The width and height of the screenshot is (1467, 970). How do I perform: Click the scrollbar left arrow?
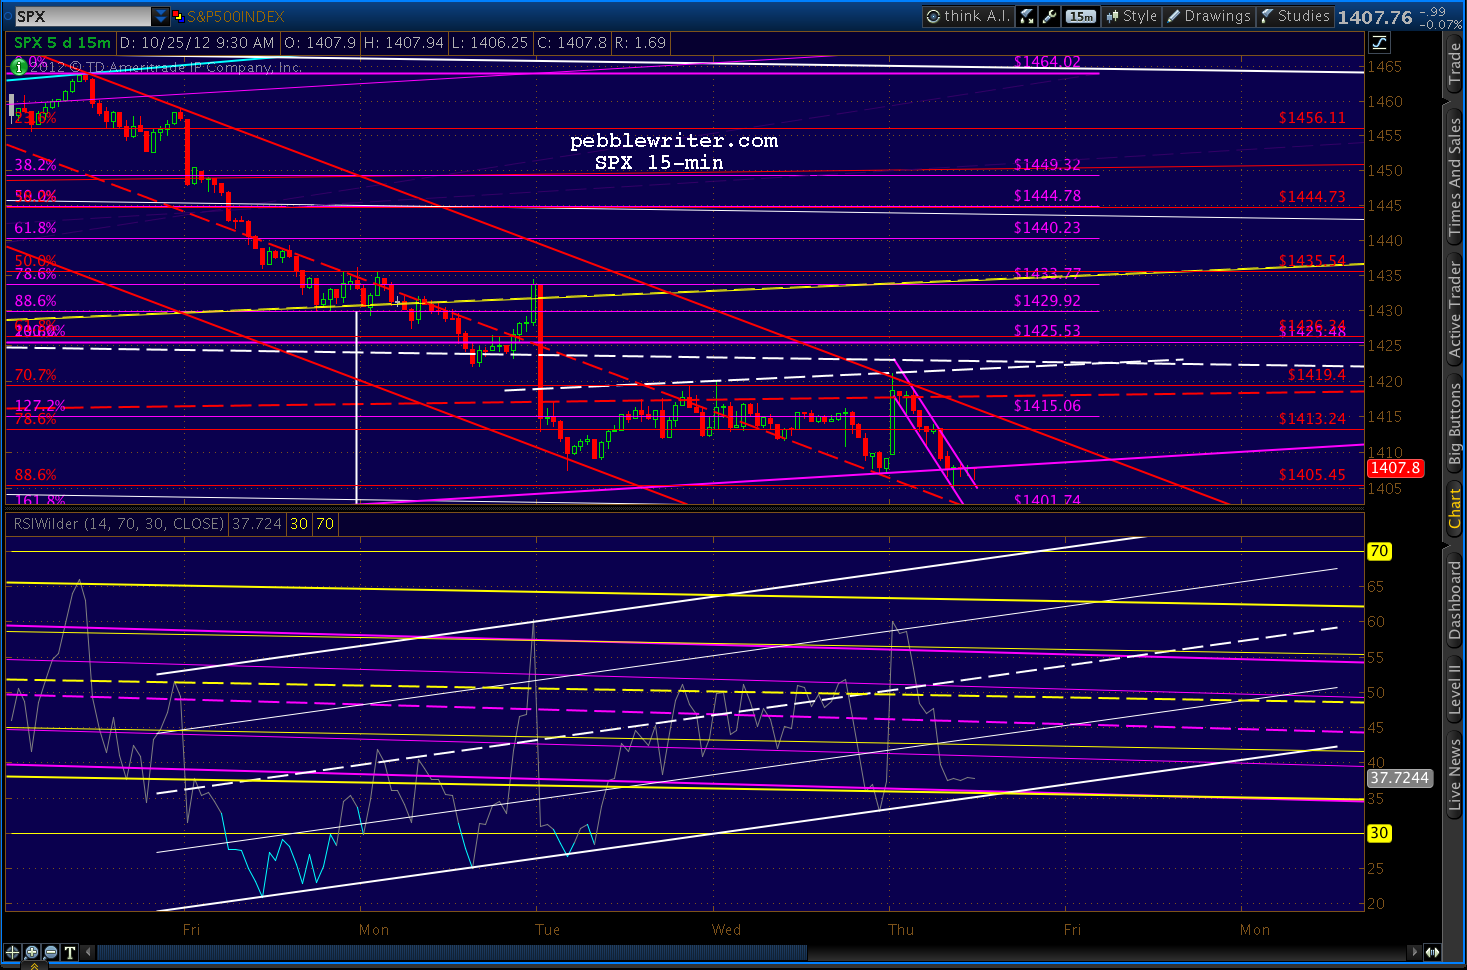click(x=89, y=952)
